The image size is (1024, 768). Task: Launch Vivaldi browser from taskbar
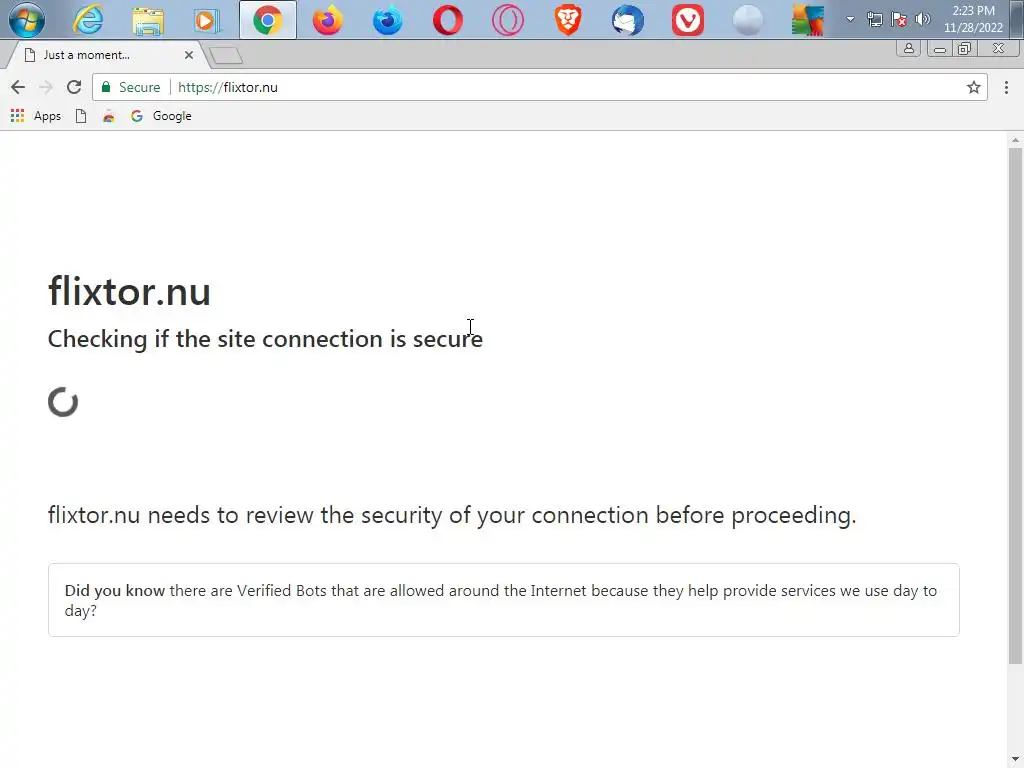(688, 20)
